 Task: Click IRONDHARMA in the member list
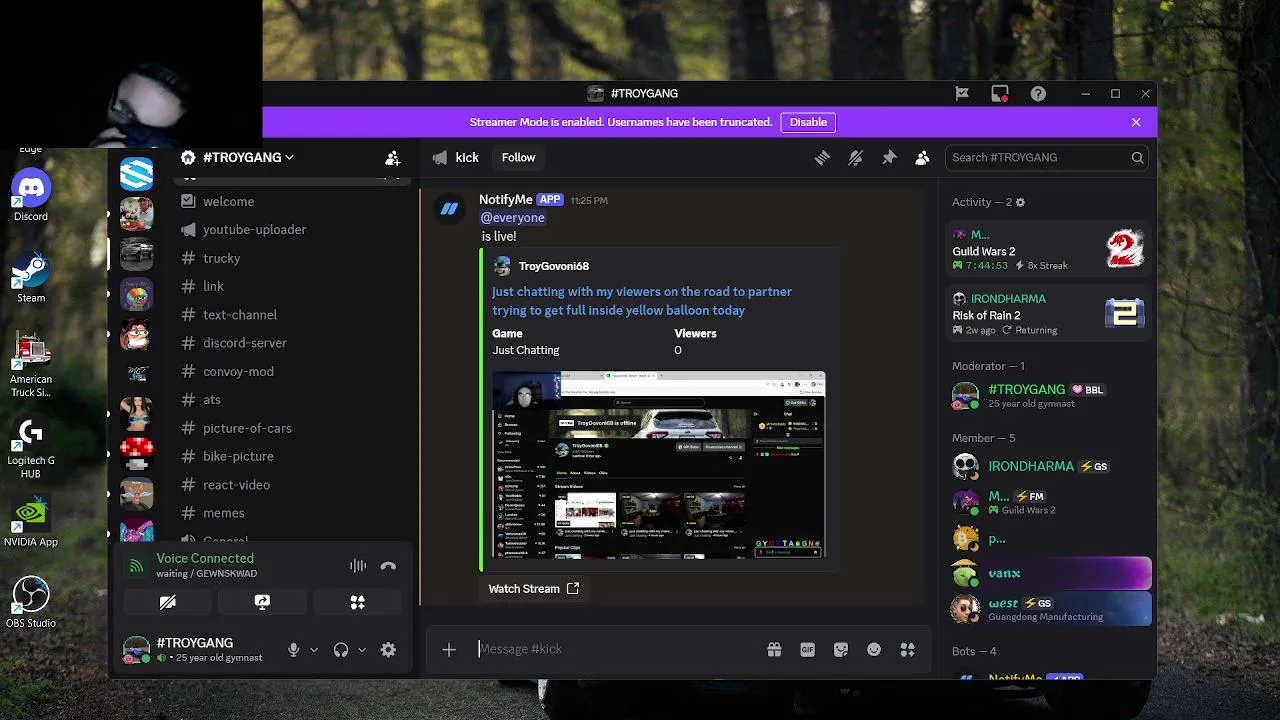tap(1047, 467)
